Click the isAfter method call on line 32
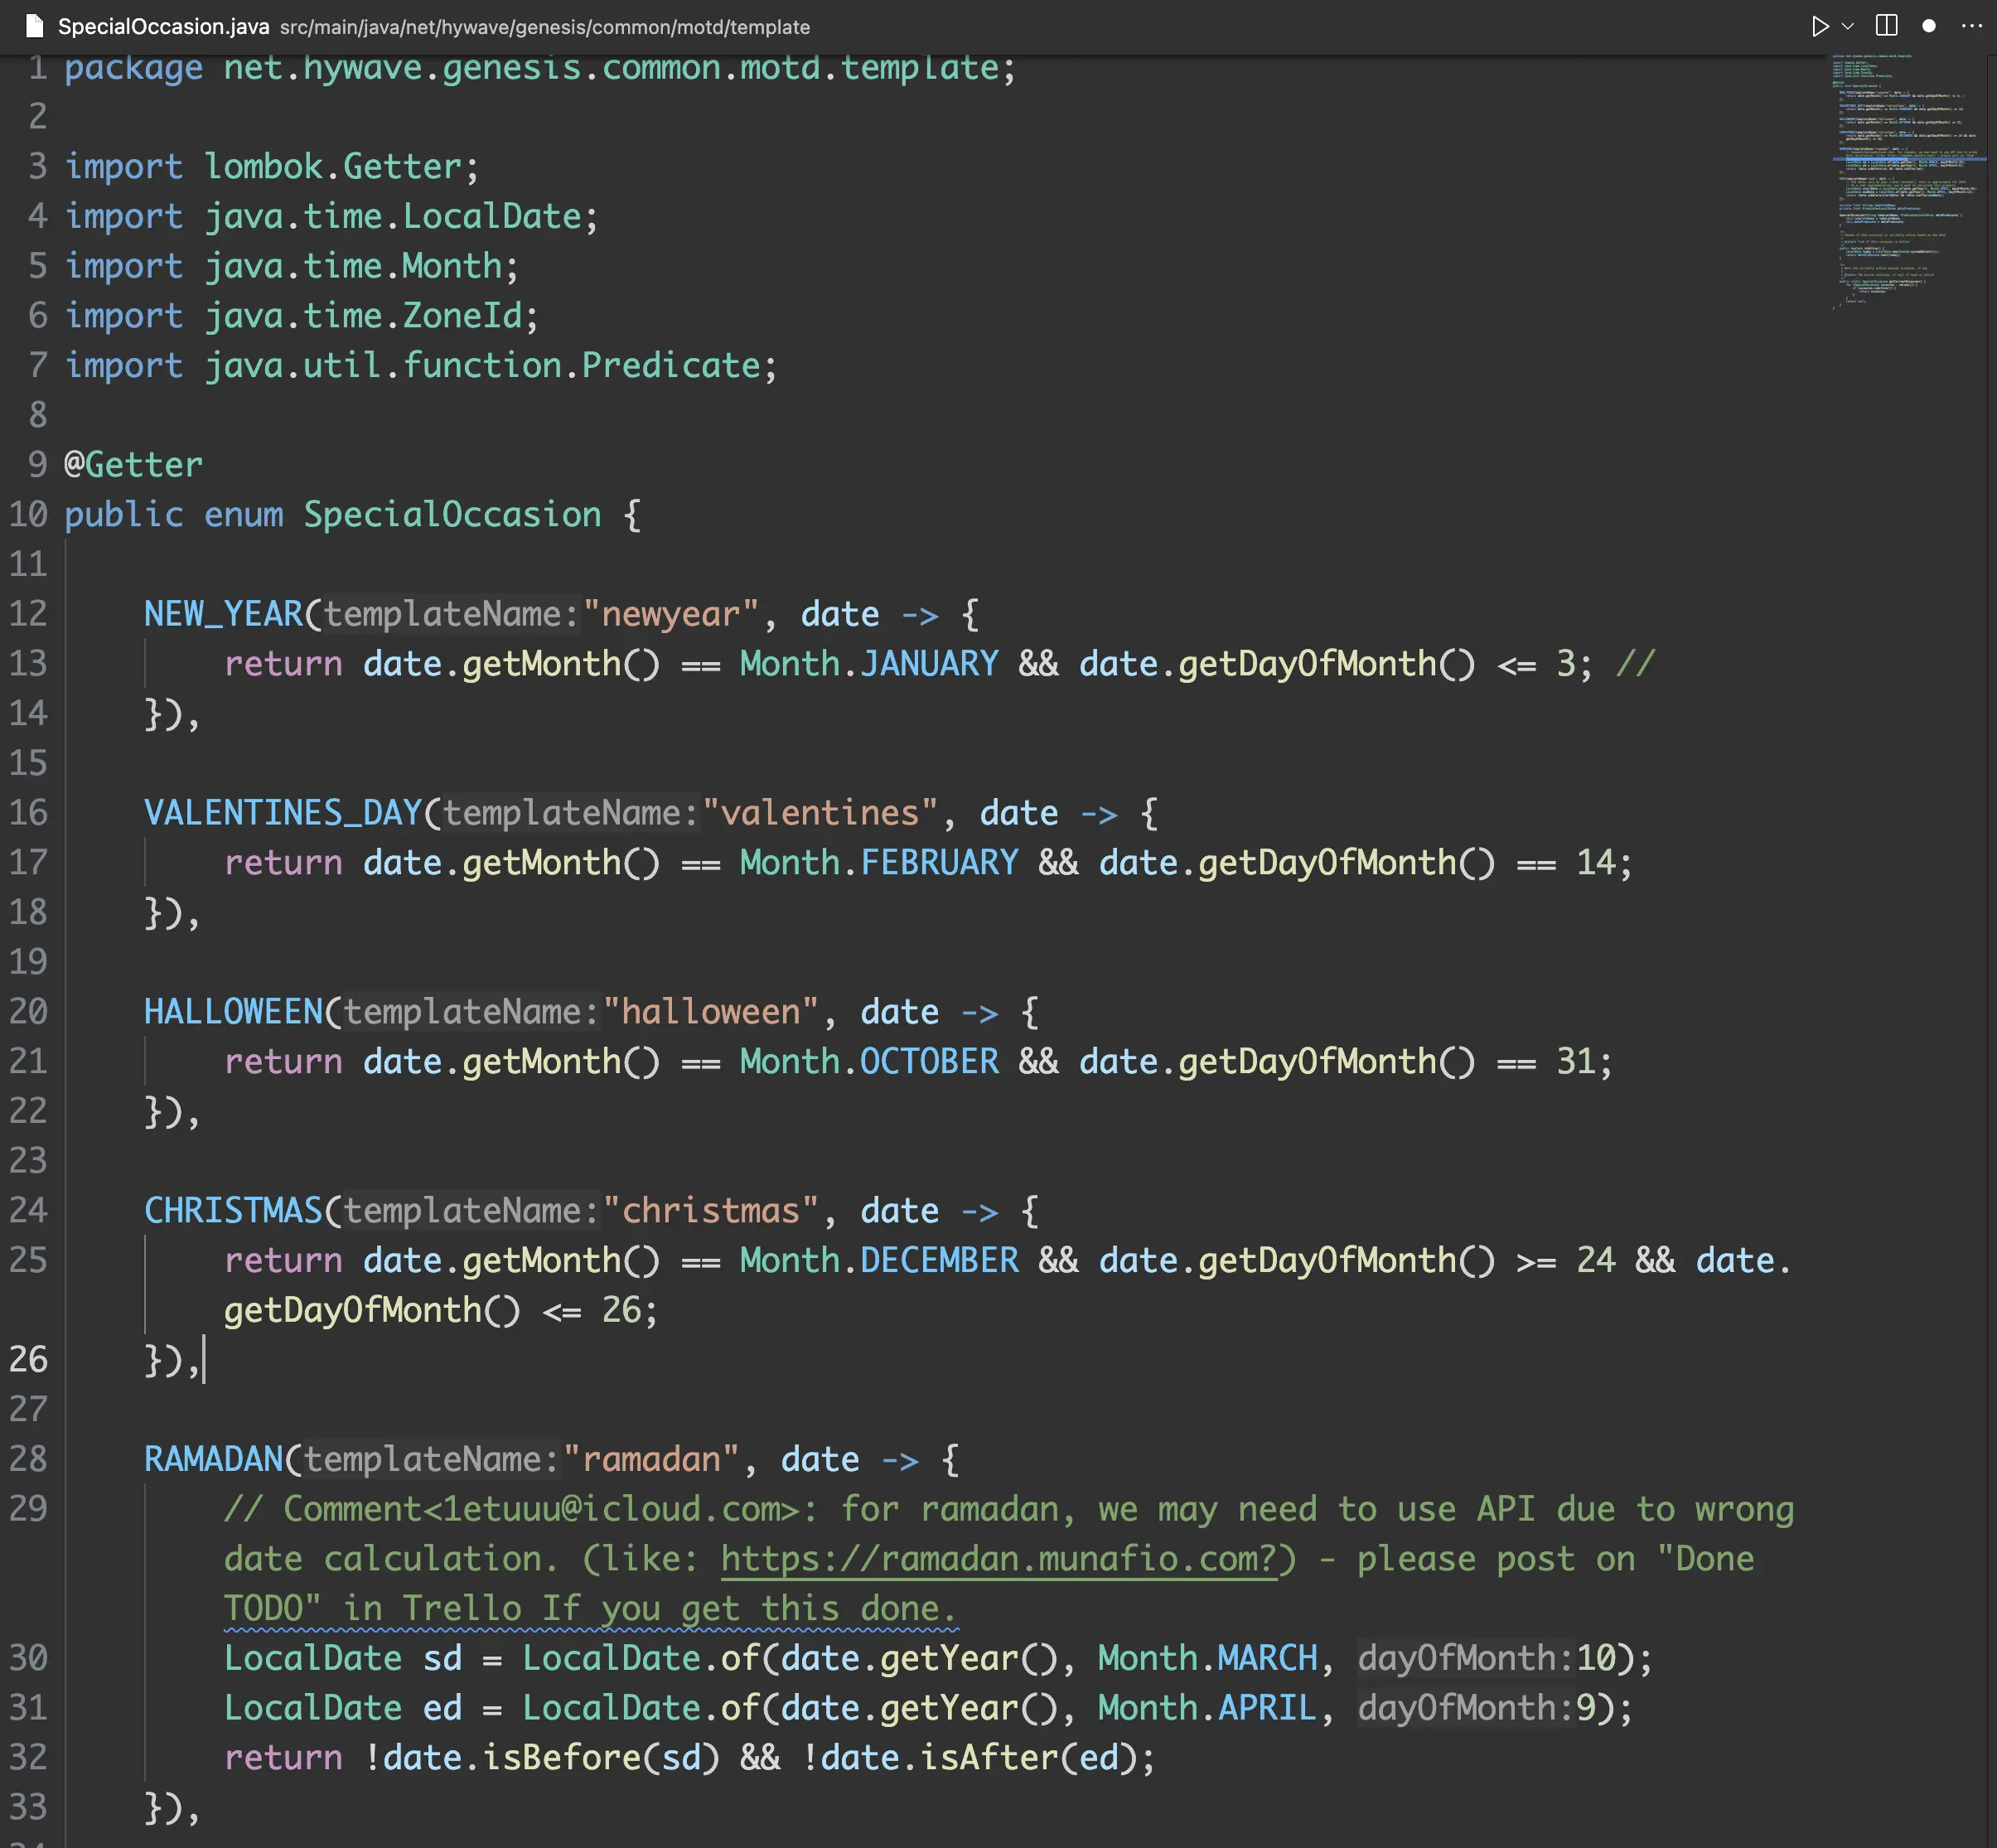Viewport: 1997px width, 1848px height. pyautogui.click(x=989, y=1757)
